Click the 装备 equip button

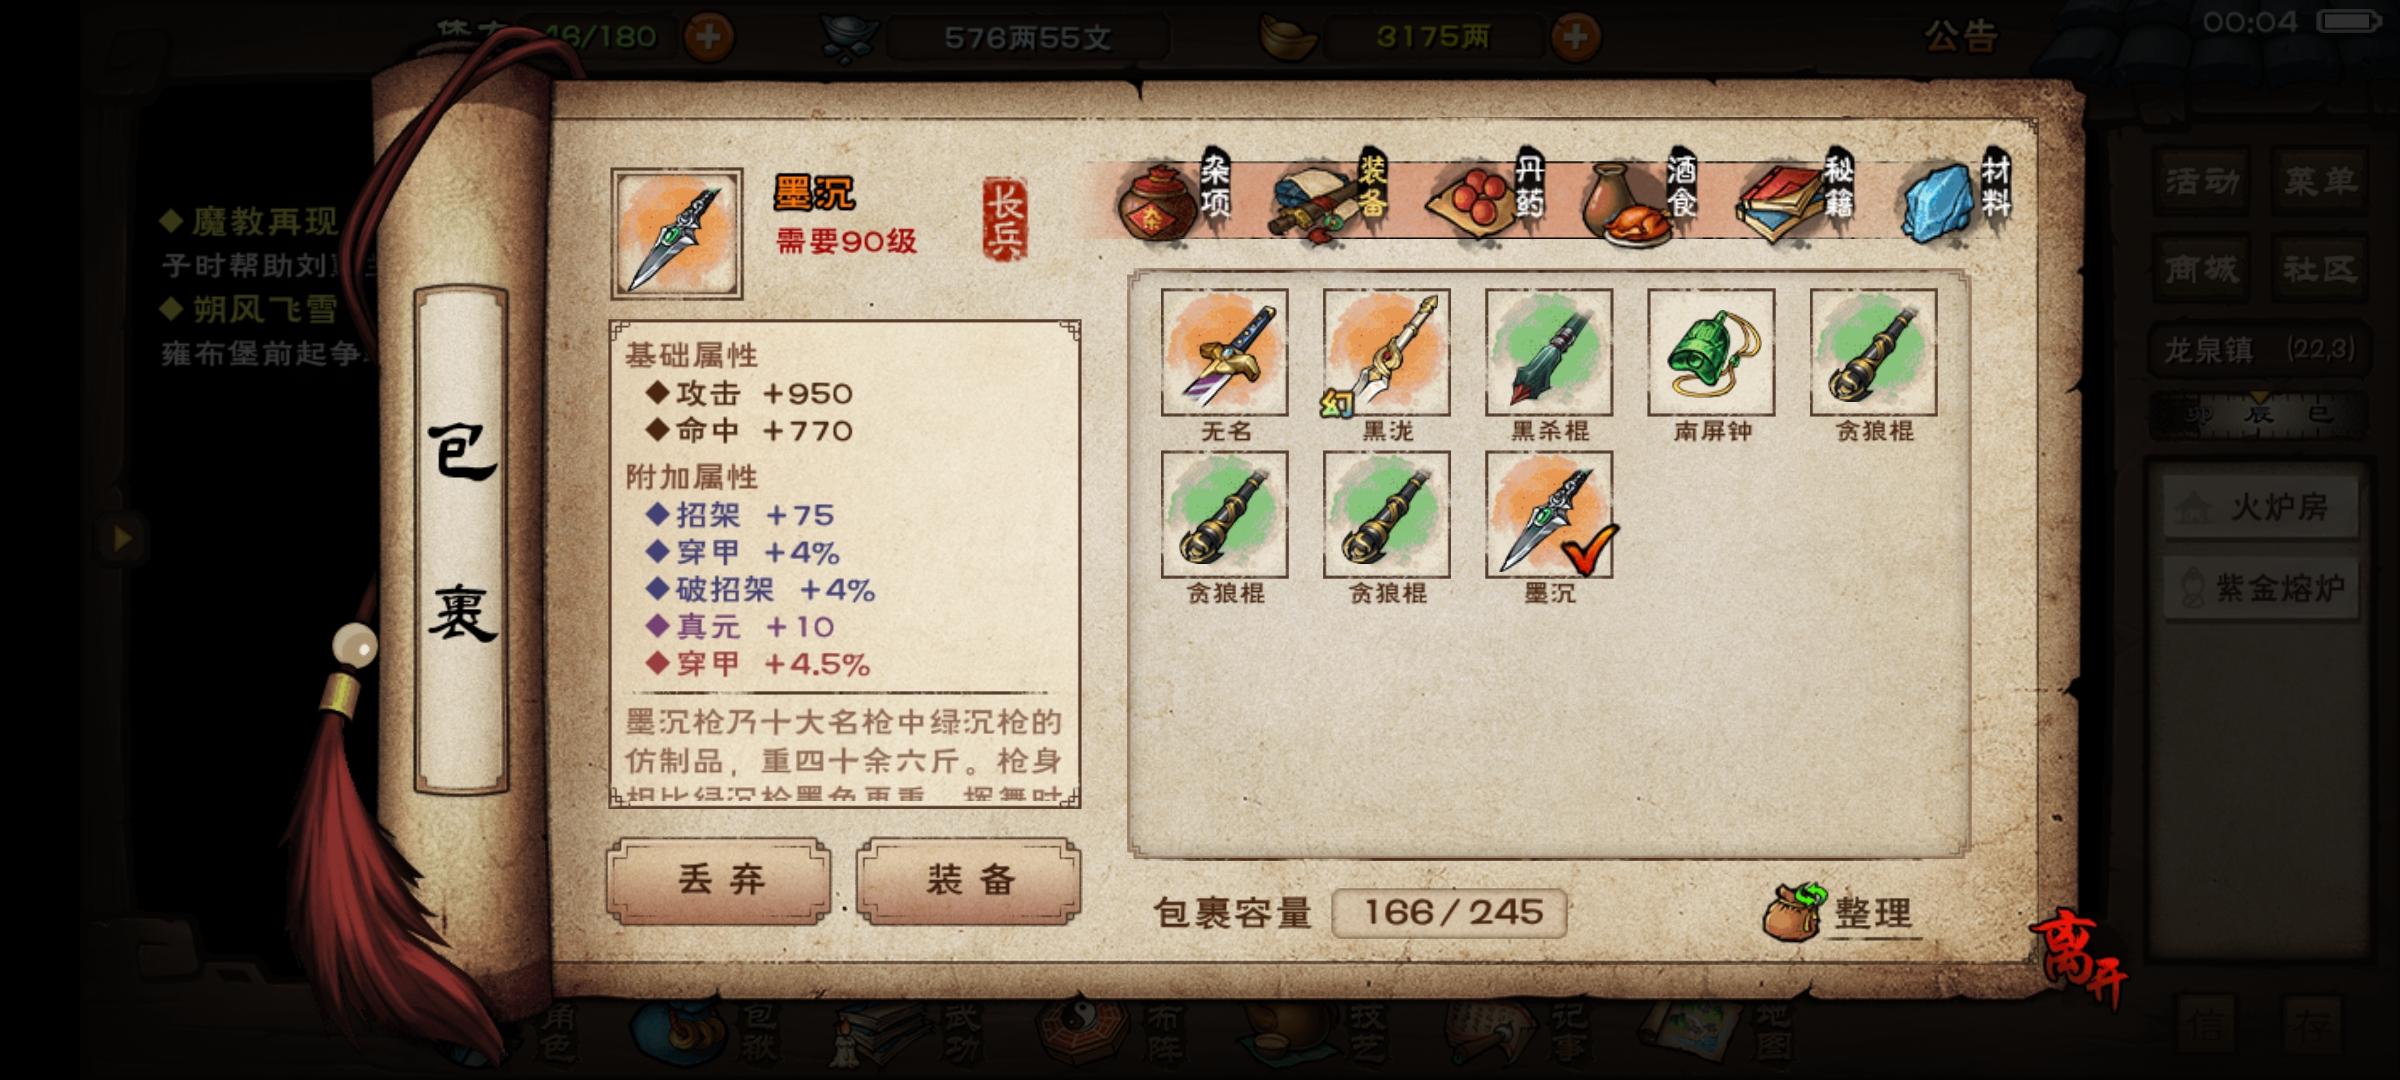(x=969, y=880)
